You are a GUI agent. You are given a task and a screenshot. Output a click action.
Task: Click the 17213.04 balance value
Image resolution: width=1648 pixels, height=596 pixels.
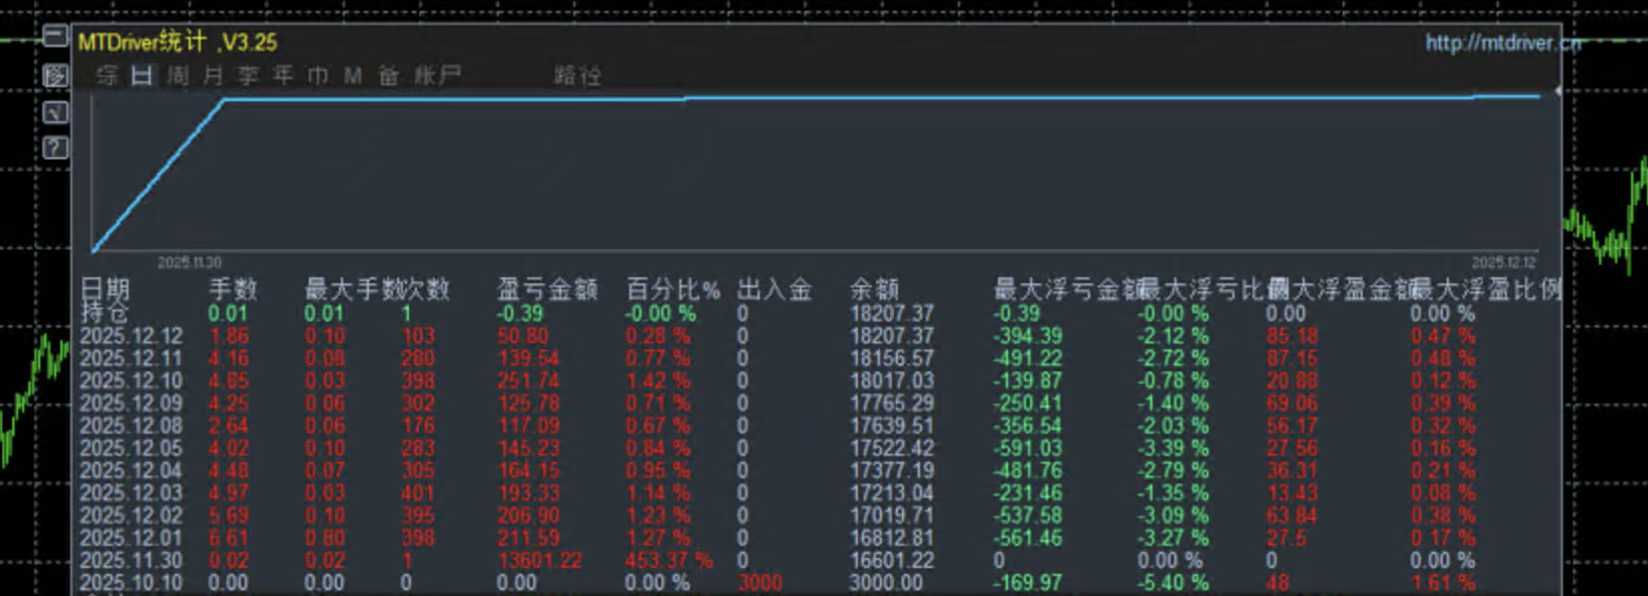tap(891, 493)
